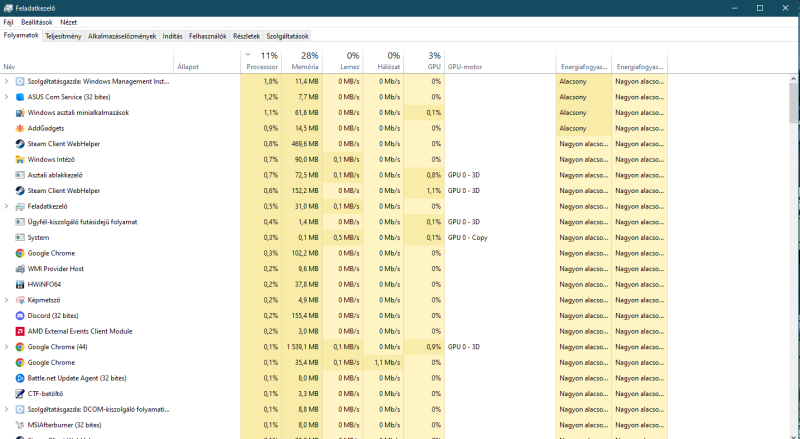
Task: Click the AddGadgets process icon
Action: pos(20,129)
